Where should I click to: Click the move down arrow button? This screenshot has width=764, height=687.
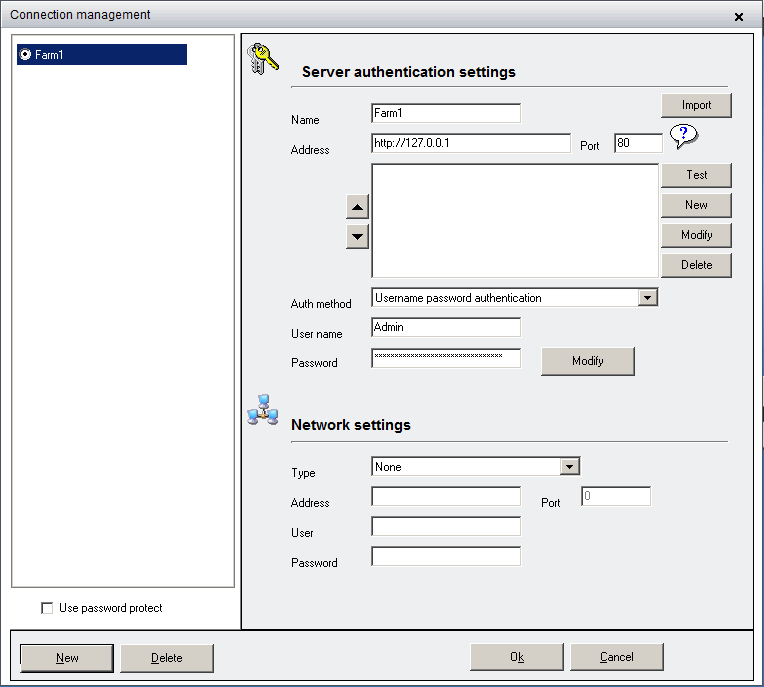point(357,237)
